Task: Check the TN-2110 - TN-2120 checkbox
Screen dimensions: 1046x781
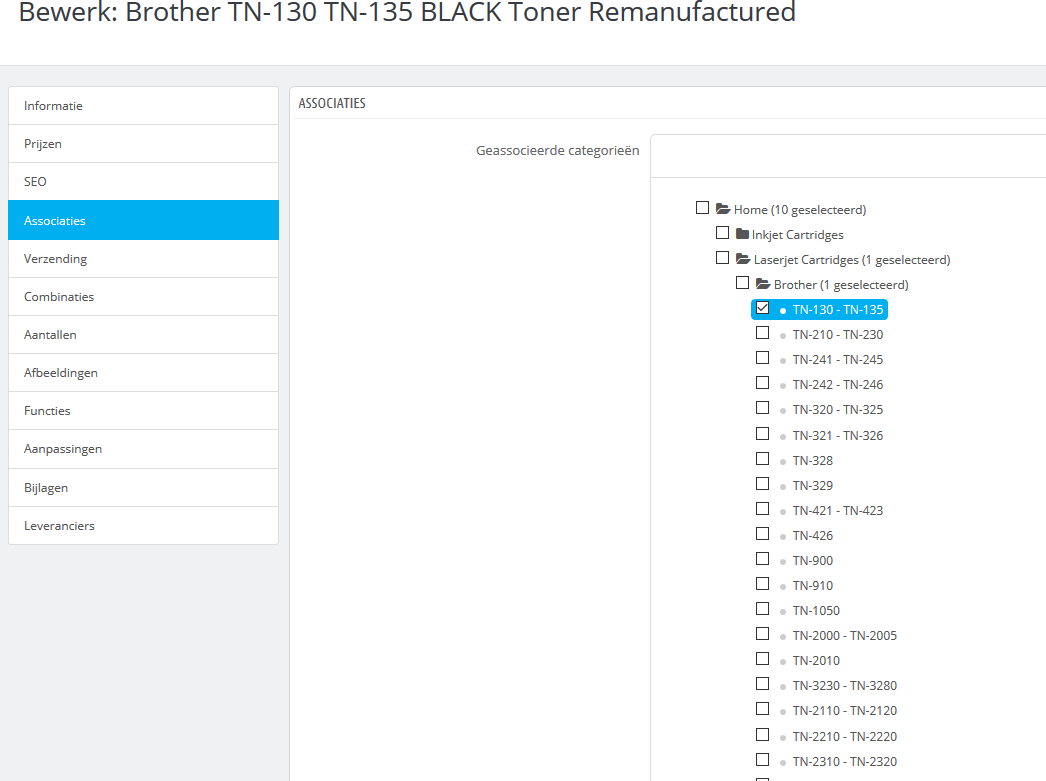Action: click(762, 709)
